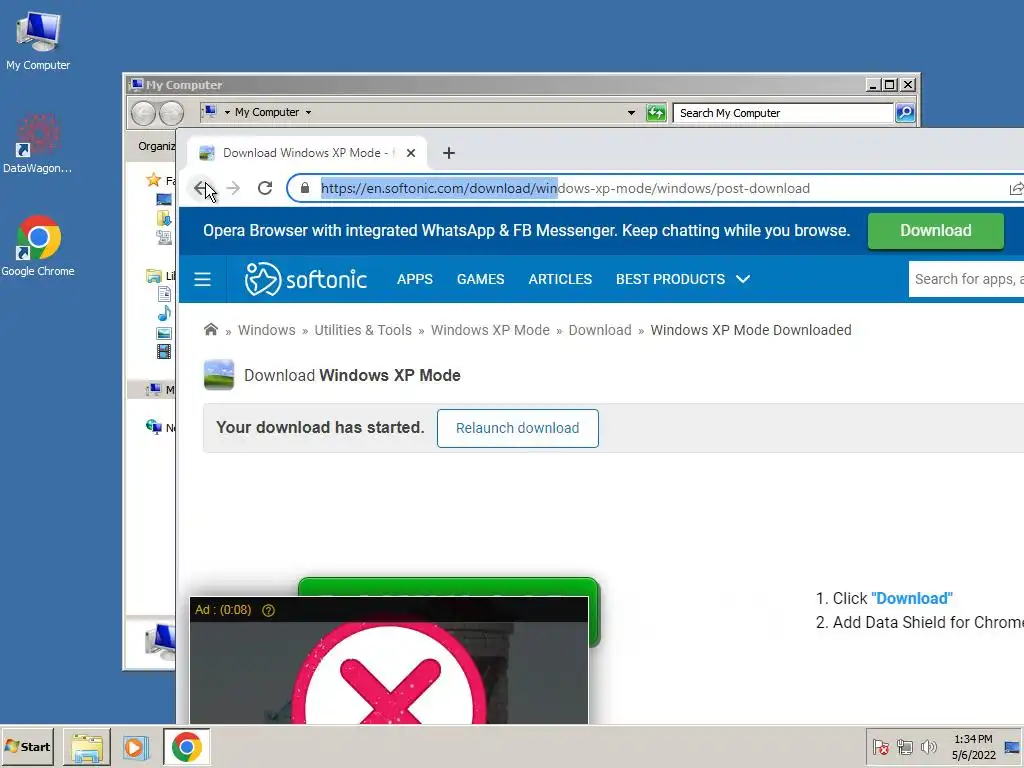The width and height of the screenshot is (1024, 768).
Task: Open Windows Media Player from taskbar
Action: [x=136, y=747]
